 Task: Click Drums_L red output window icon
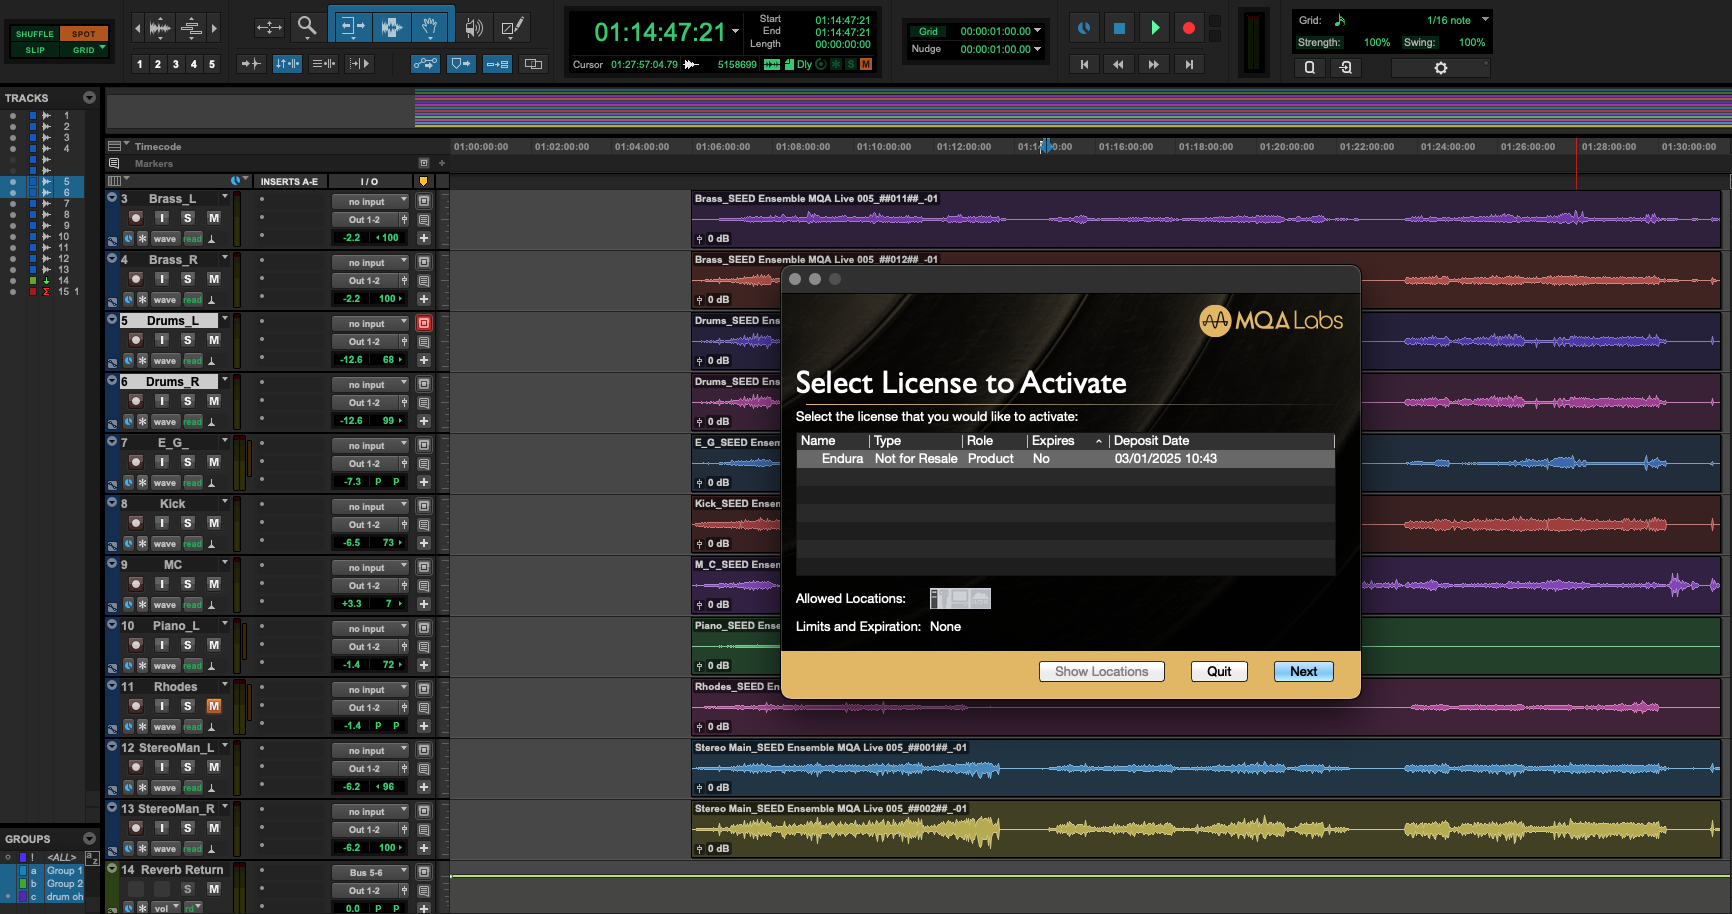coord(424,323)
